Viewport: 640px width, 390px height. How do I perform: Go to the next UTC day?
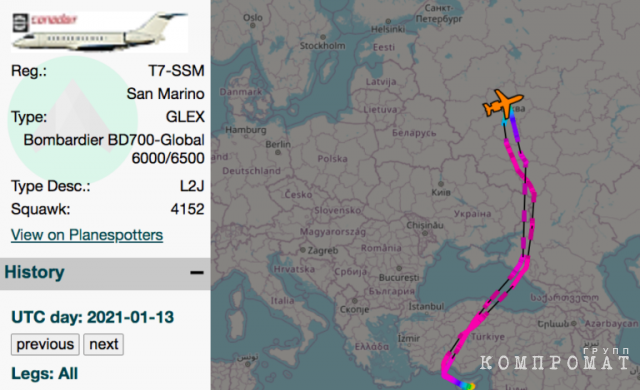coord(104,344)
